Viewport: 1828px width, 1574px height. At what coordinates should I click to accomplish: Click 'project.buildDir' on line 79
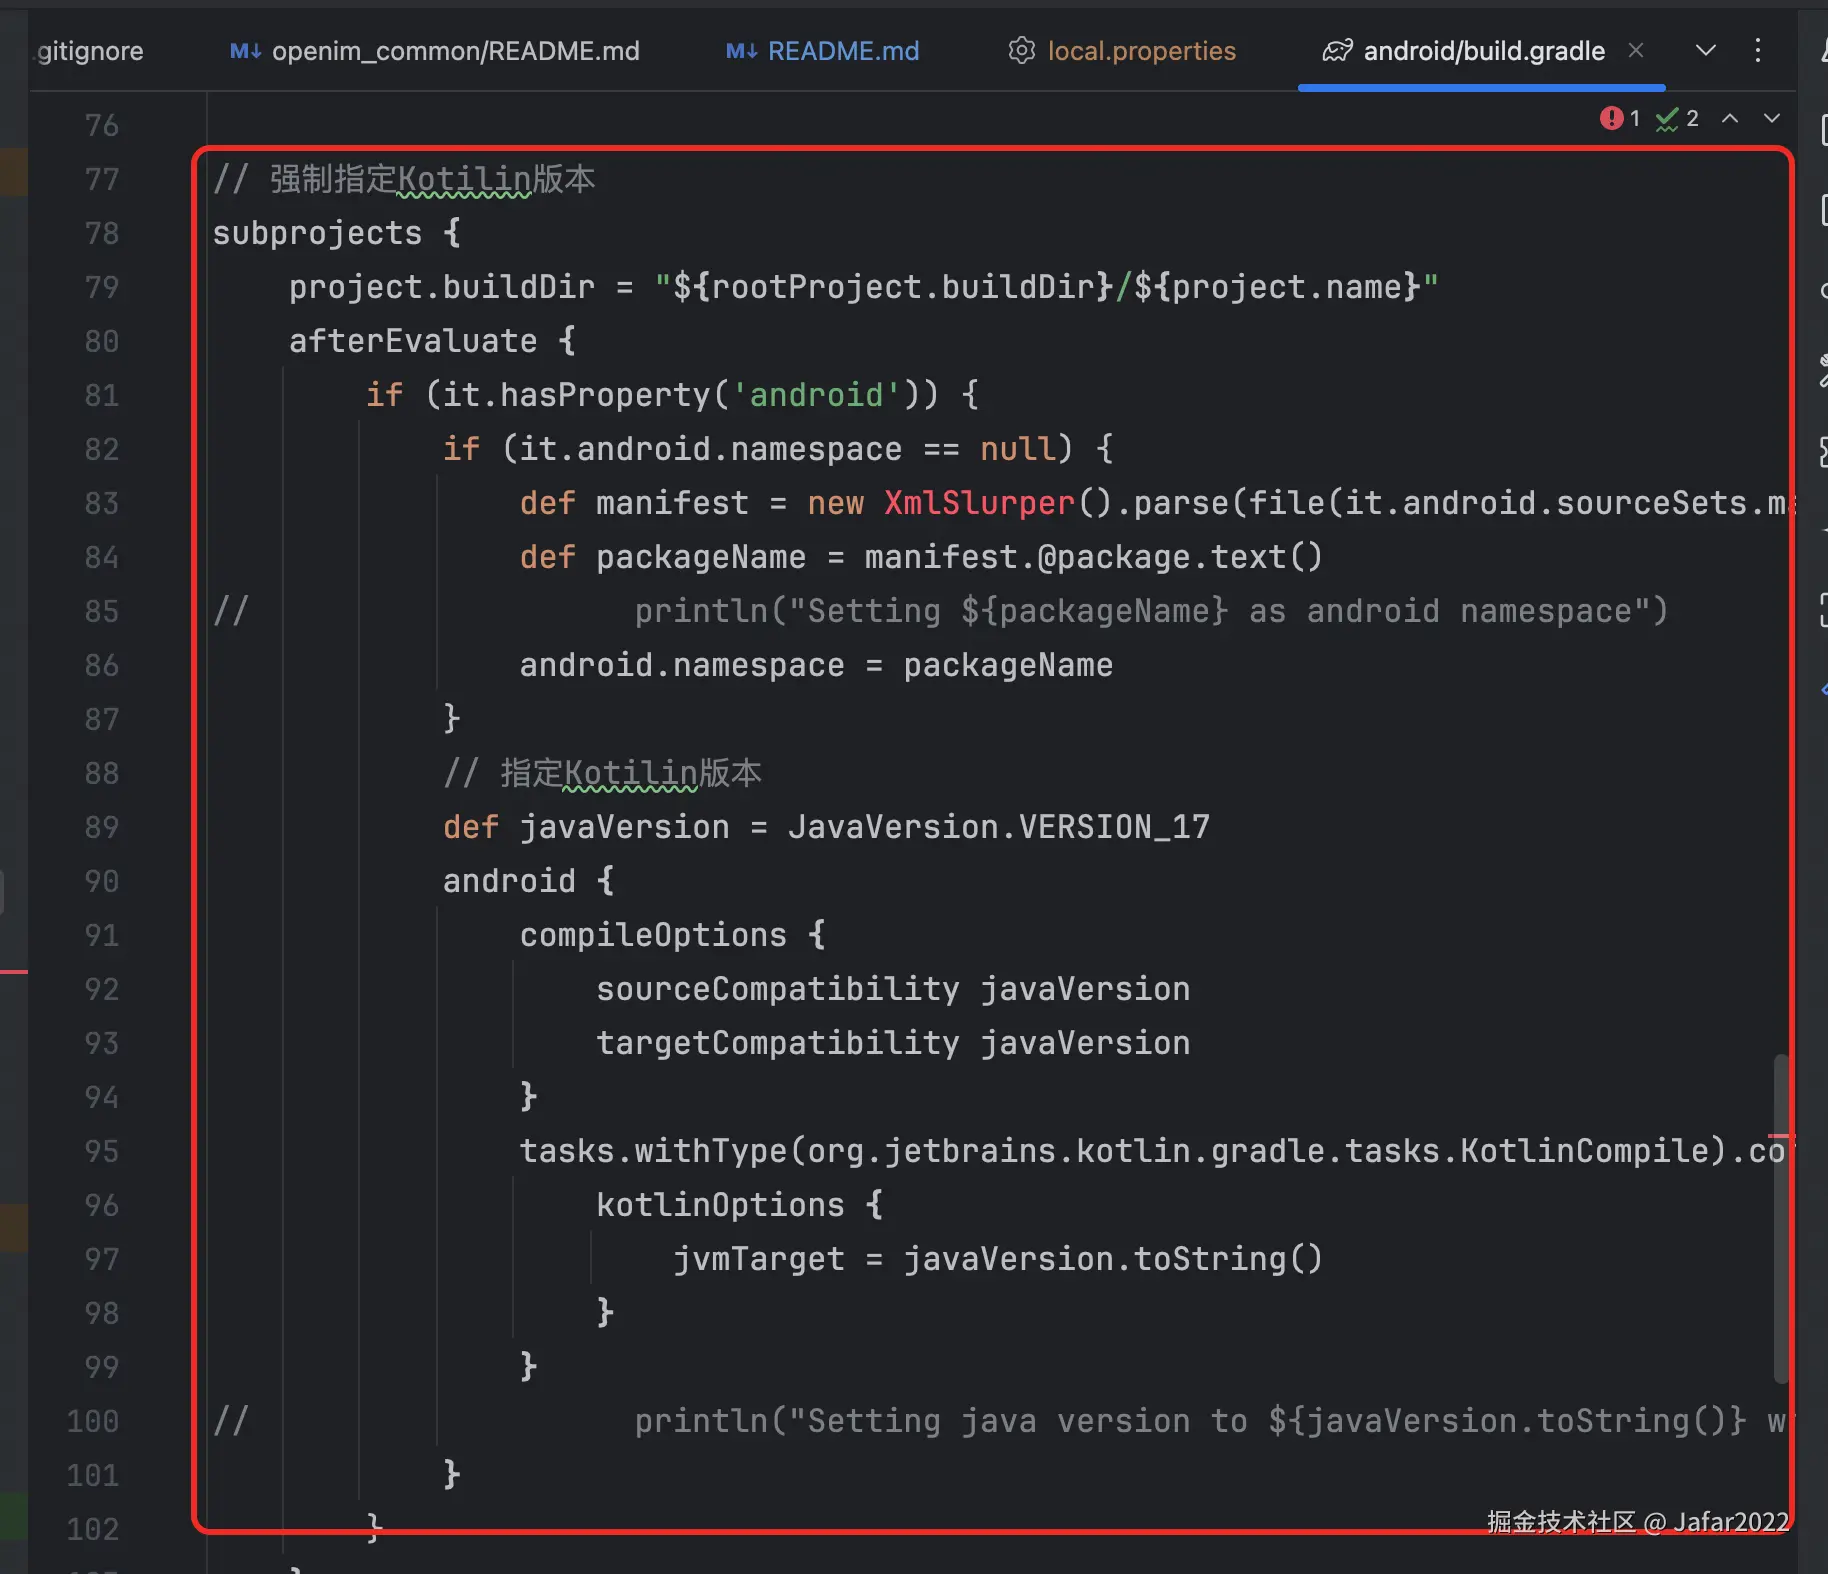pyautogui.click(x=442, y=287)
